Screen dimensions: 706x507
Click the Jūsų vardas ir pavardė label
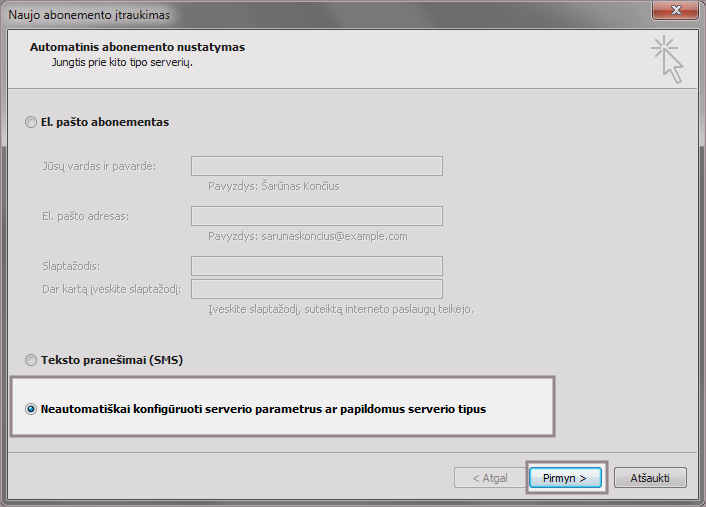pyautogui.click(x=99, y=166)
